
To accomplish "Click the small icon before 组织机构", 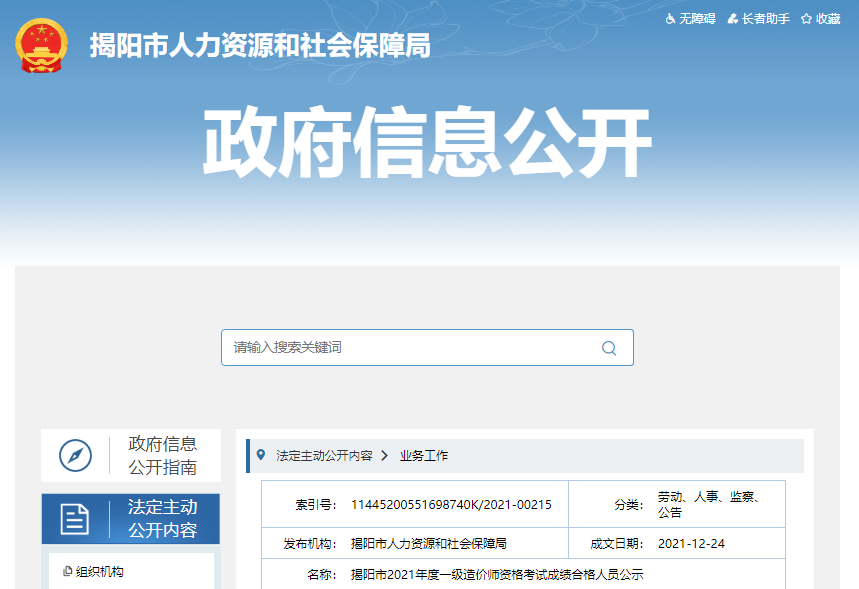I will pyautogui.click(x=67, y=572).
